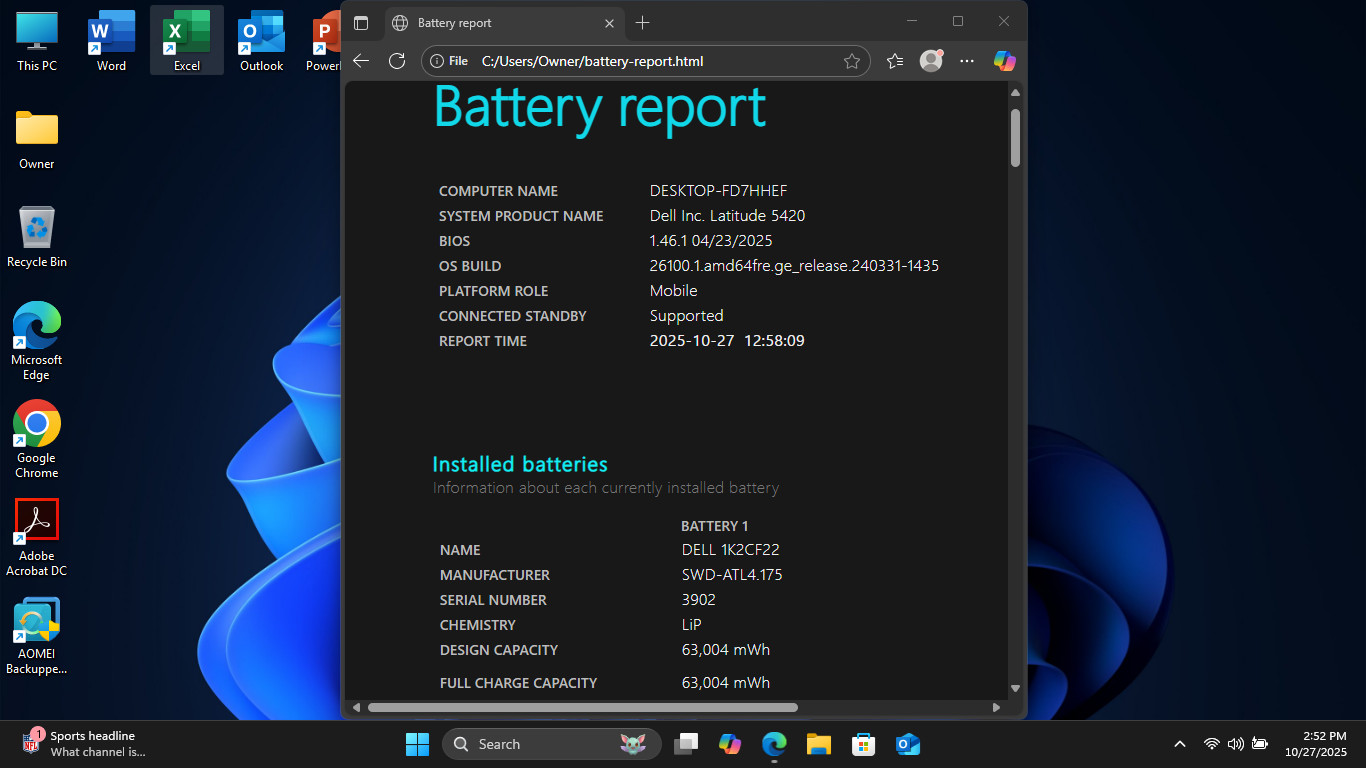Viewport: 1366px width, 768px height.
Task: Click the battery tray icon
Action: [1260, 744]
